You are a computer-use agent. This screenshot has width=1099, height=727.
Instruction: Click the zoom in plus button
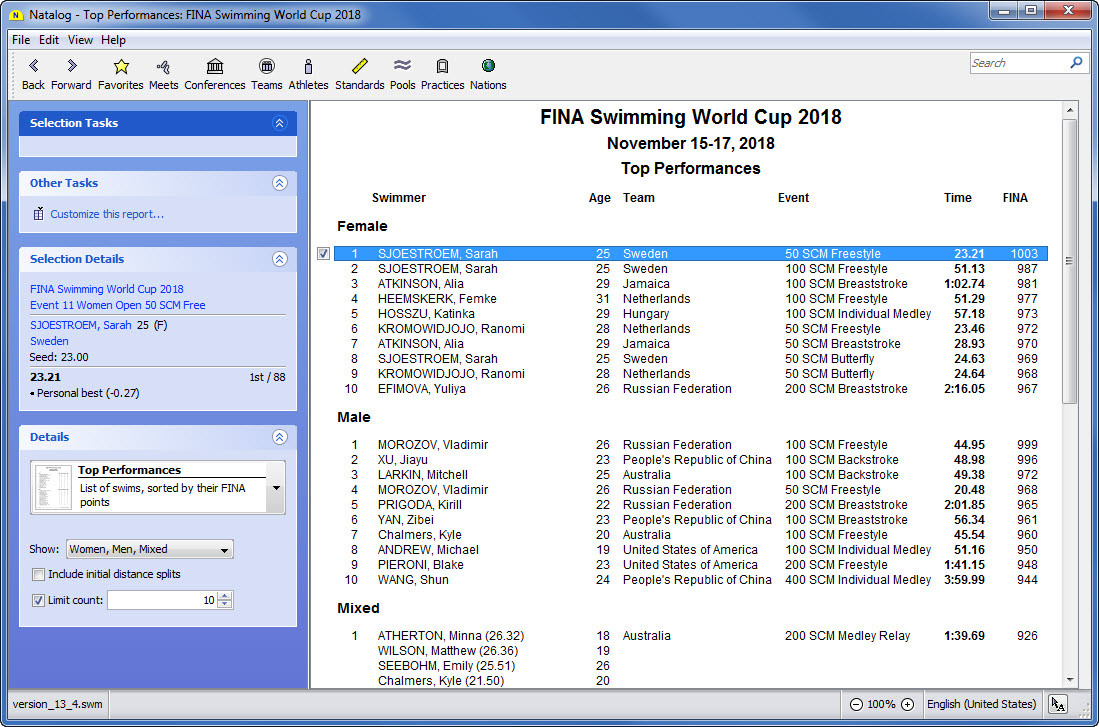907,704
